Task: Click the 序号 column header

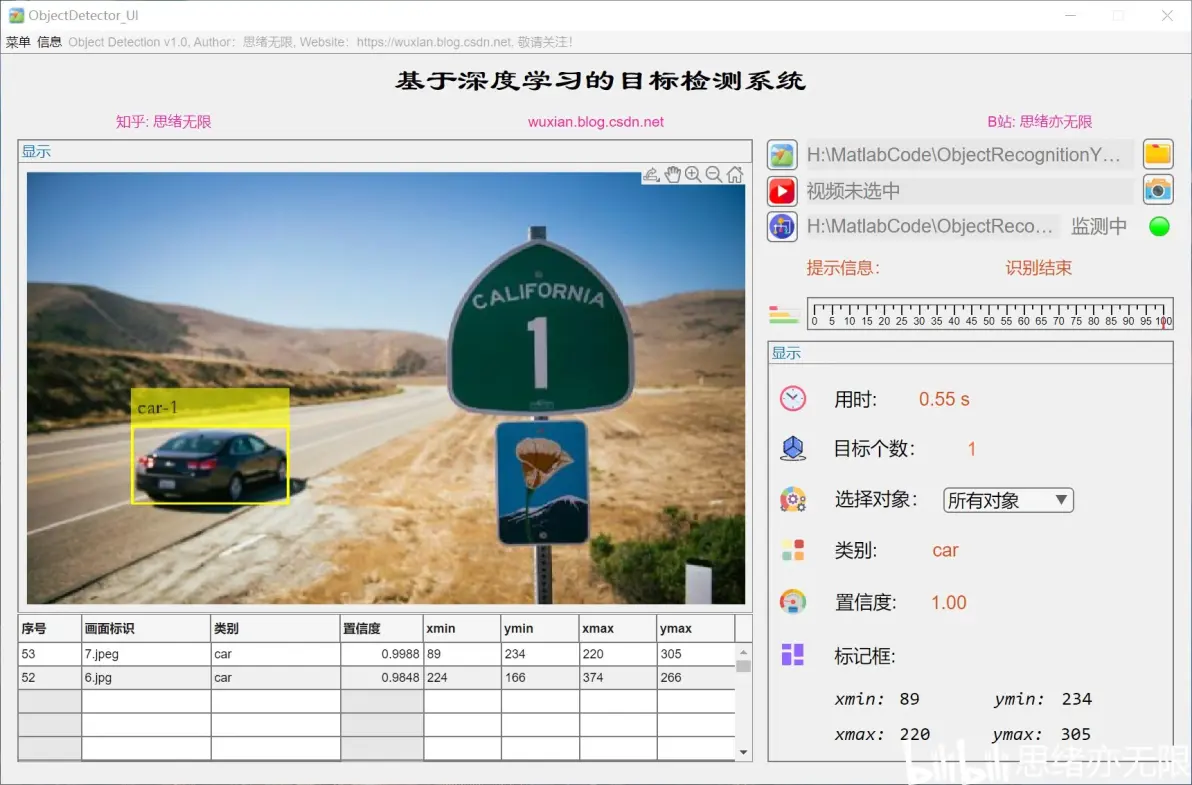Action: click(x=49, y=628)
